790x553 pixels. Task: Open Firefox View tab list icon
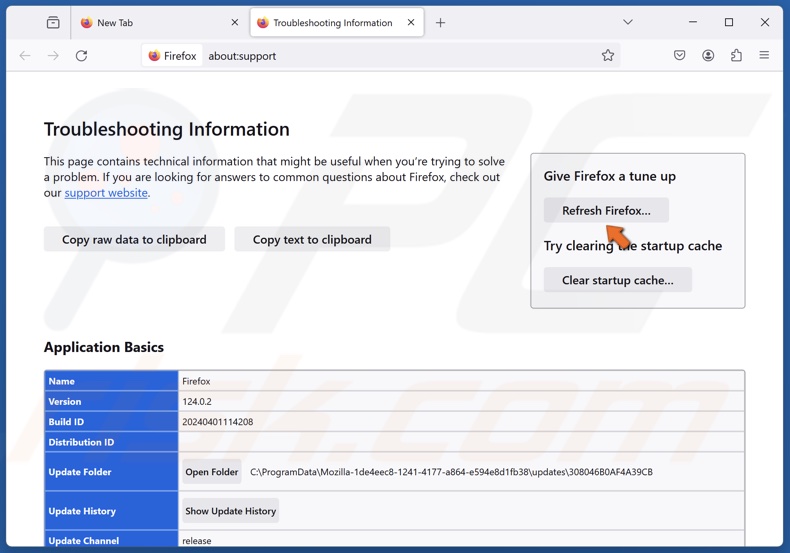[x=53, y=23]
